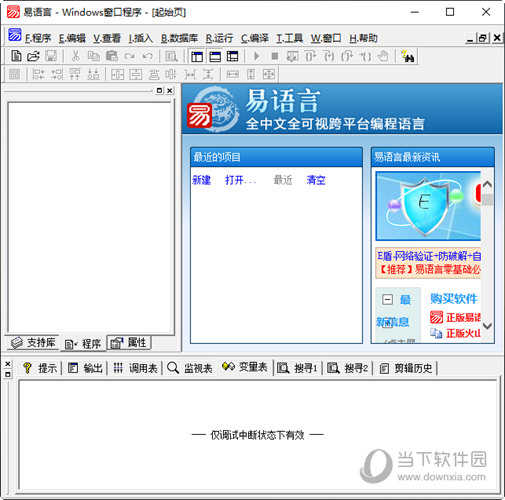This screenshot has width=505, height=500.
Task: Click the Find magnifier toolbar icon
Action: [x=171, y=56]
